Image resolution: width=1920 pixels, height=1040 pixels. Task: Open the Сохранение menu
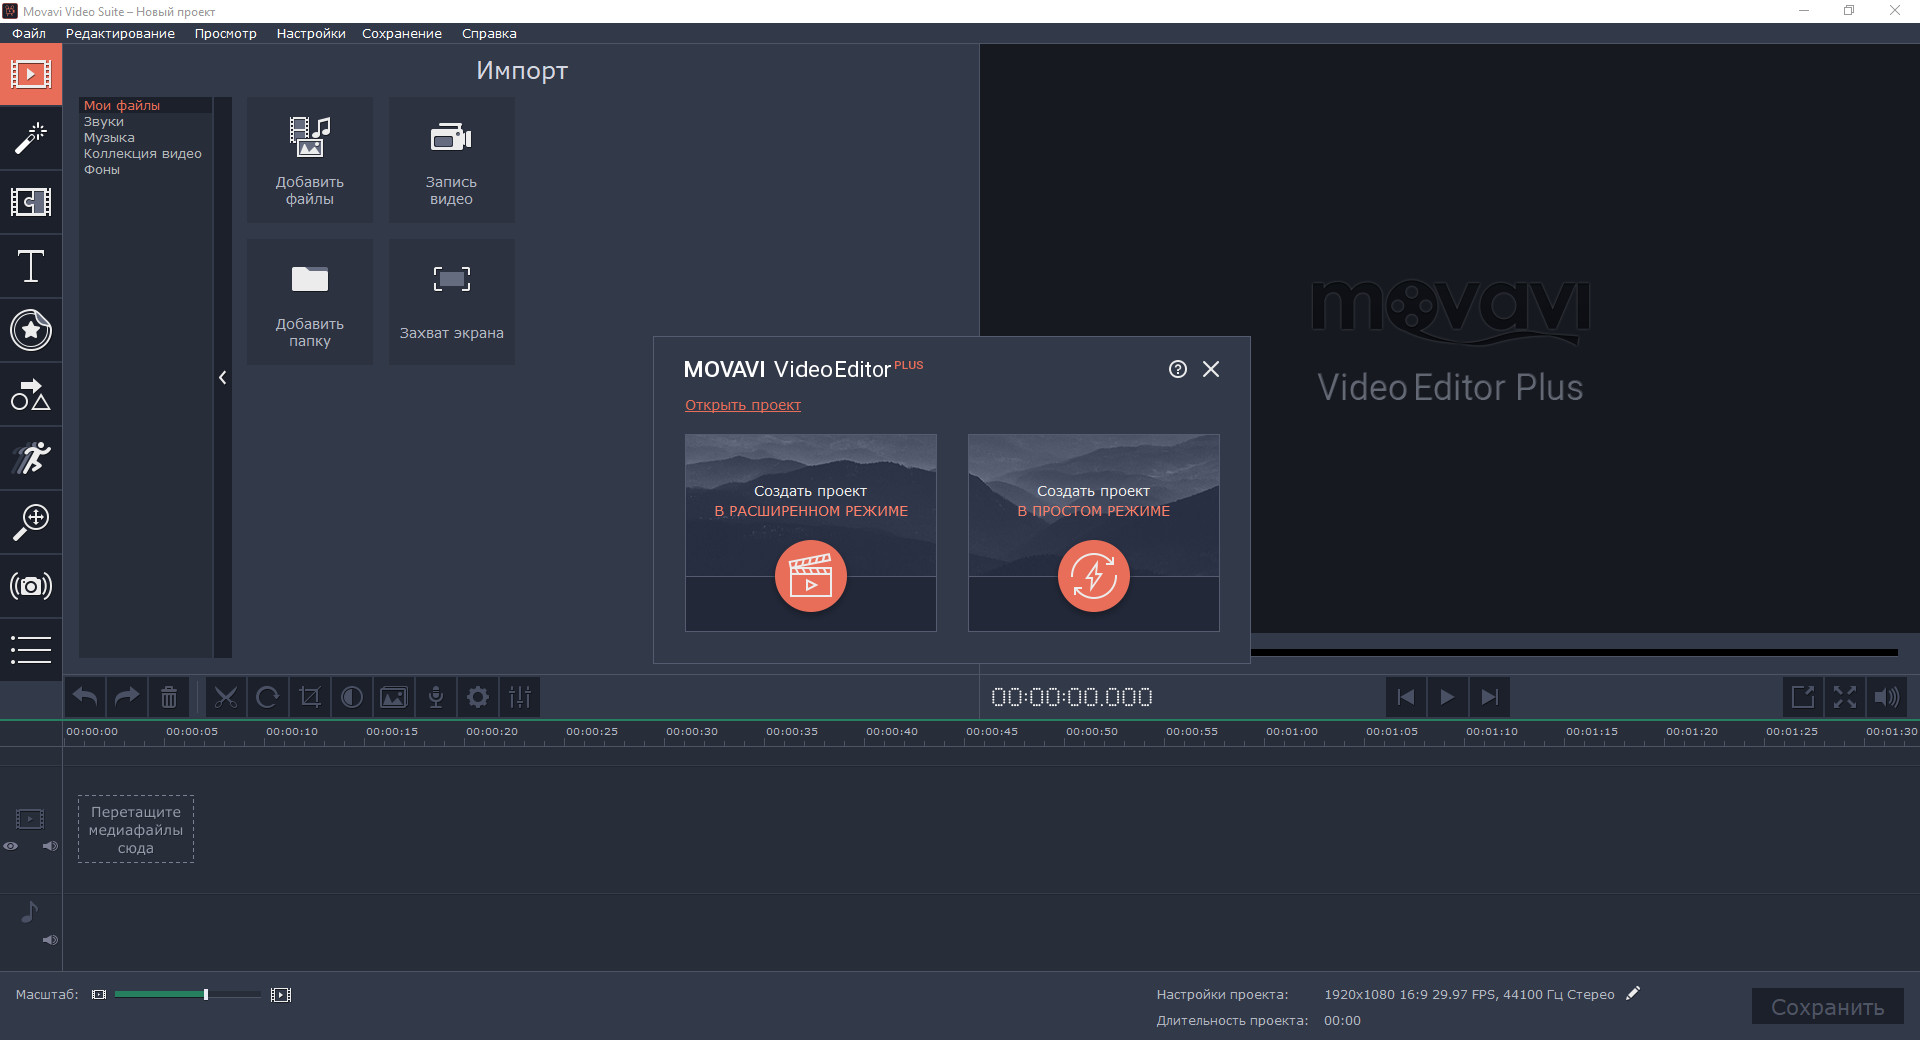tap(402, 33)
